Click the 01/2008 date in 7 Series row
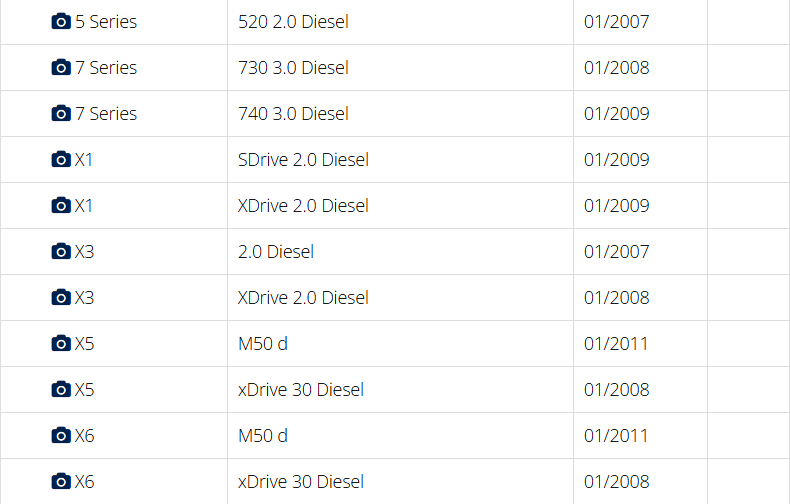 tap(616, 68)
